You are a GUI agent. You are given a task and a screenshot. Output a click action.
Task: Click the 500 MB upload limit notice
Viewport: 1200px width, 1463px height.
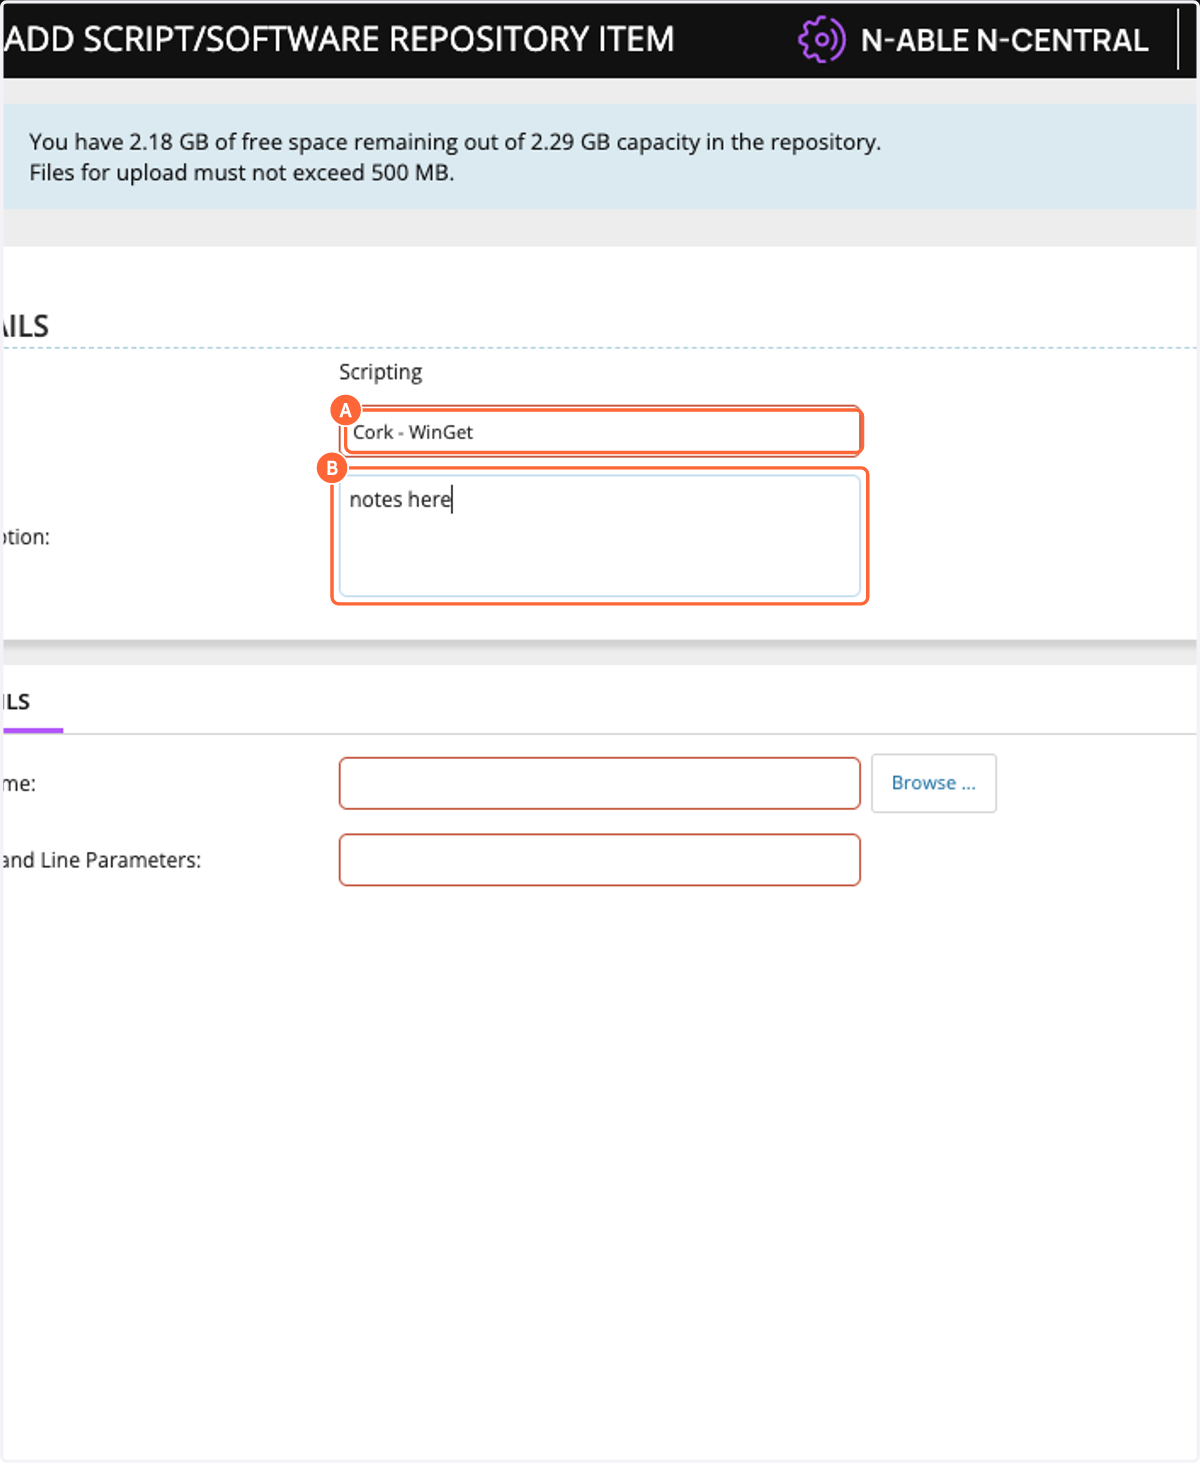[242, 173]
